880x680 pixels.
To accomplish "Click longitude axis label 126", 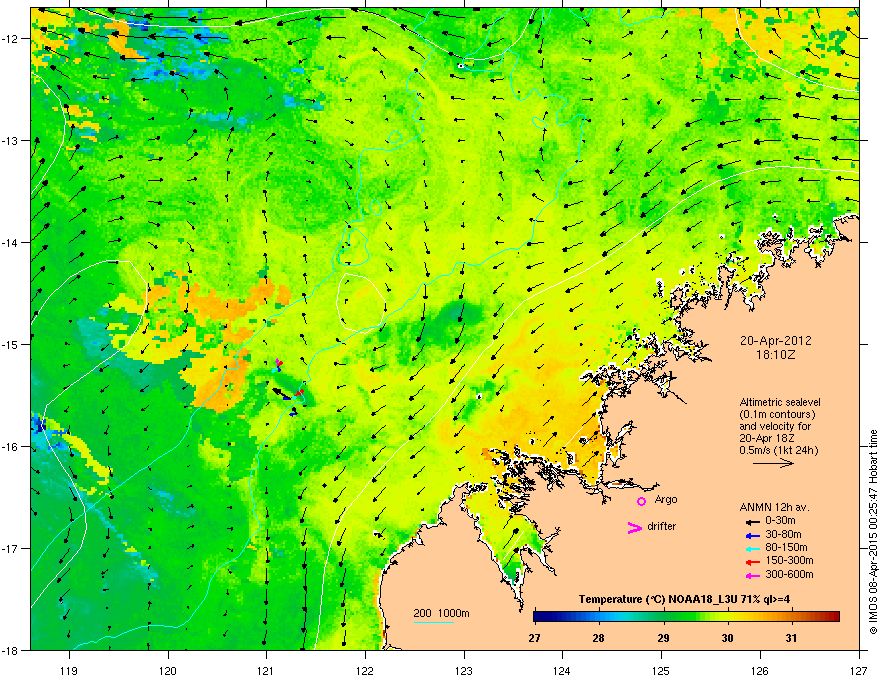I will [x=759, y=670].
